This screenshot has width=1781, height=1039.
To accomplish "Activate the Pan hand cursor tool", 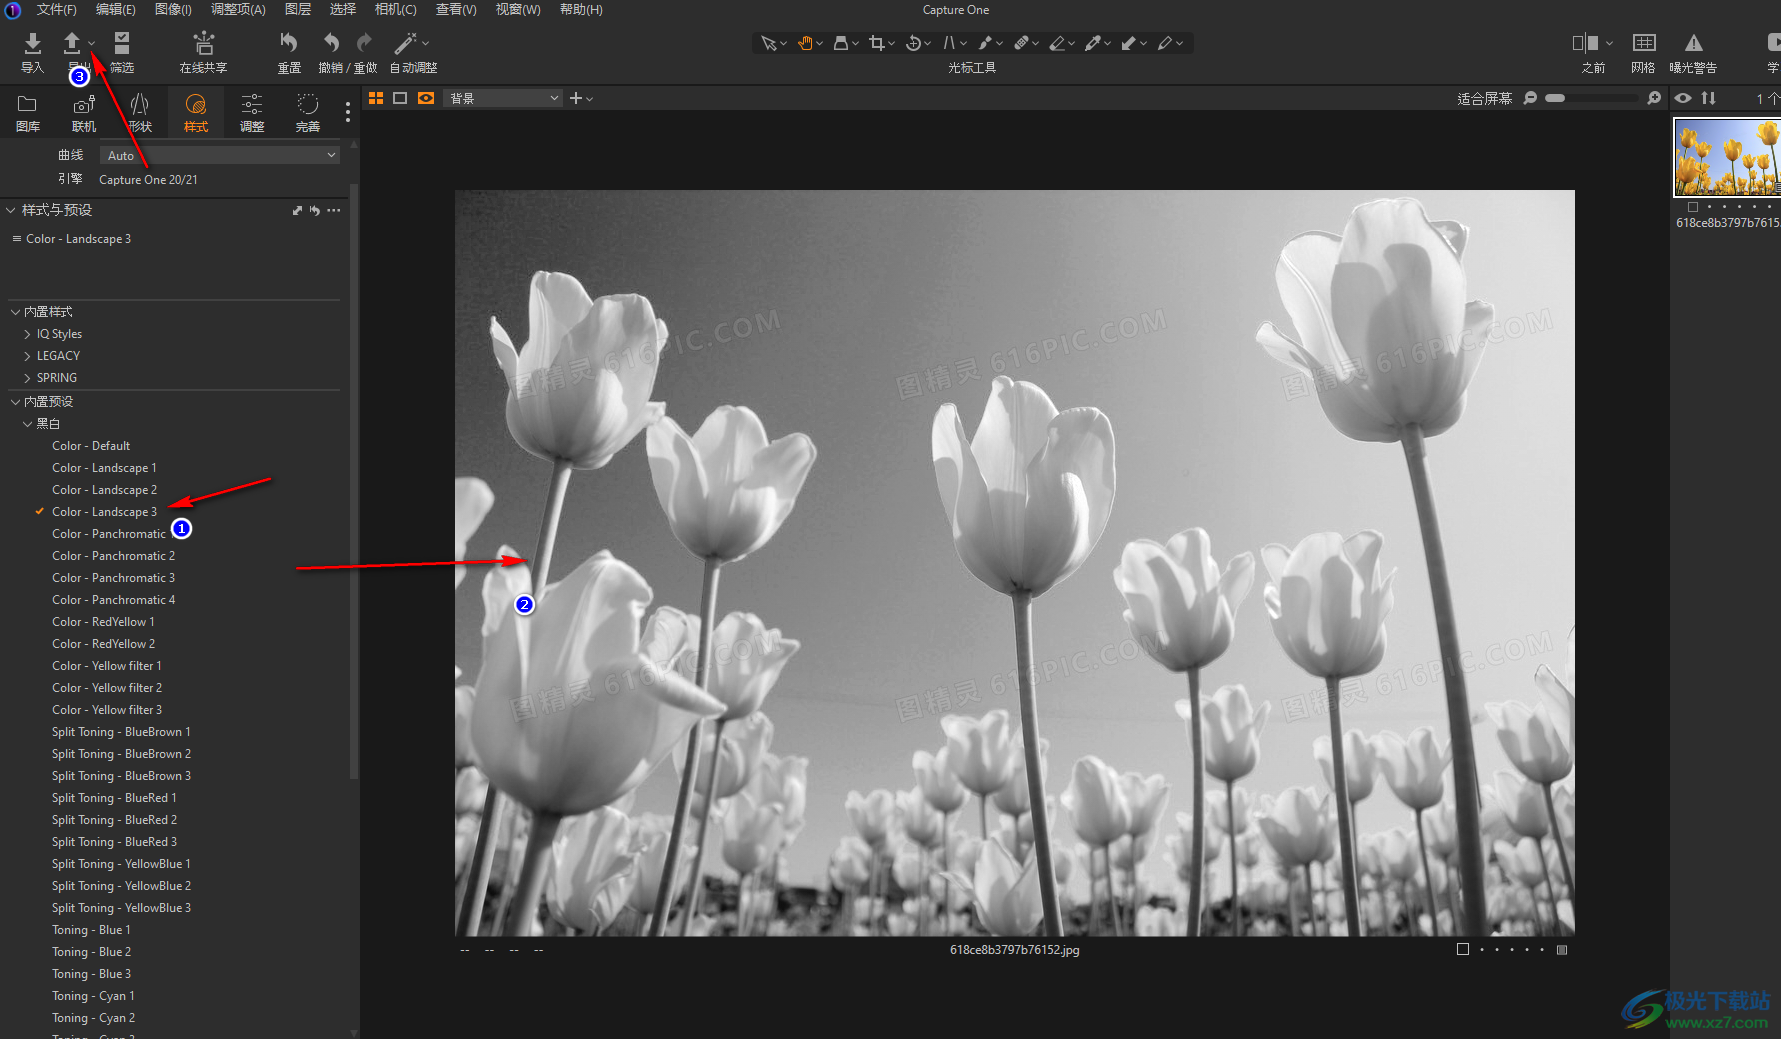I will coord(806,43).
